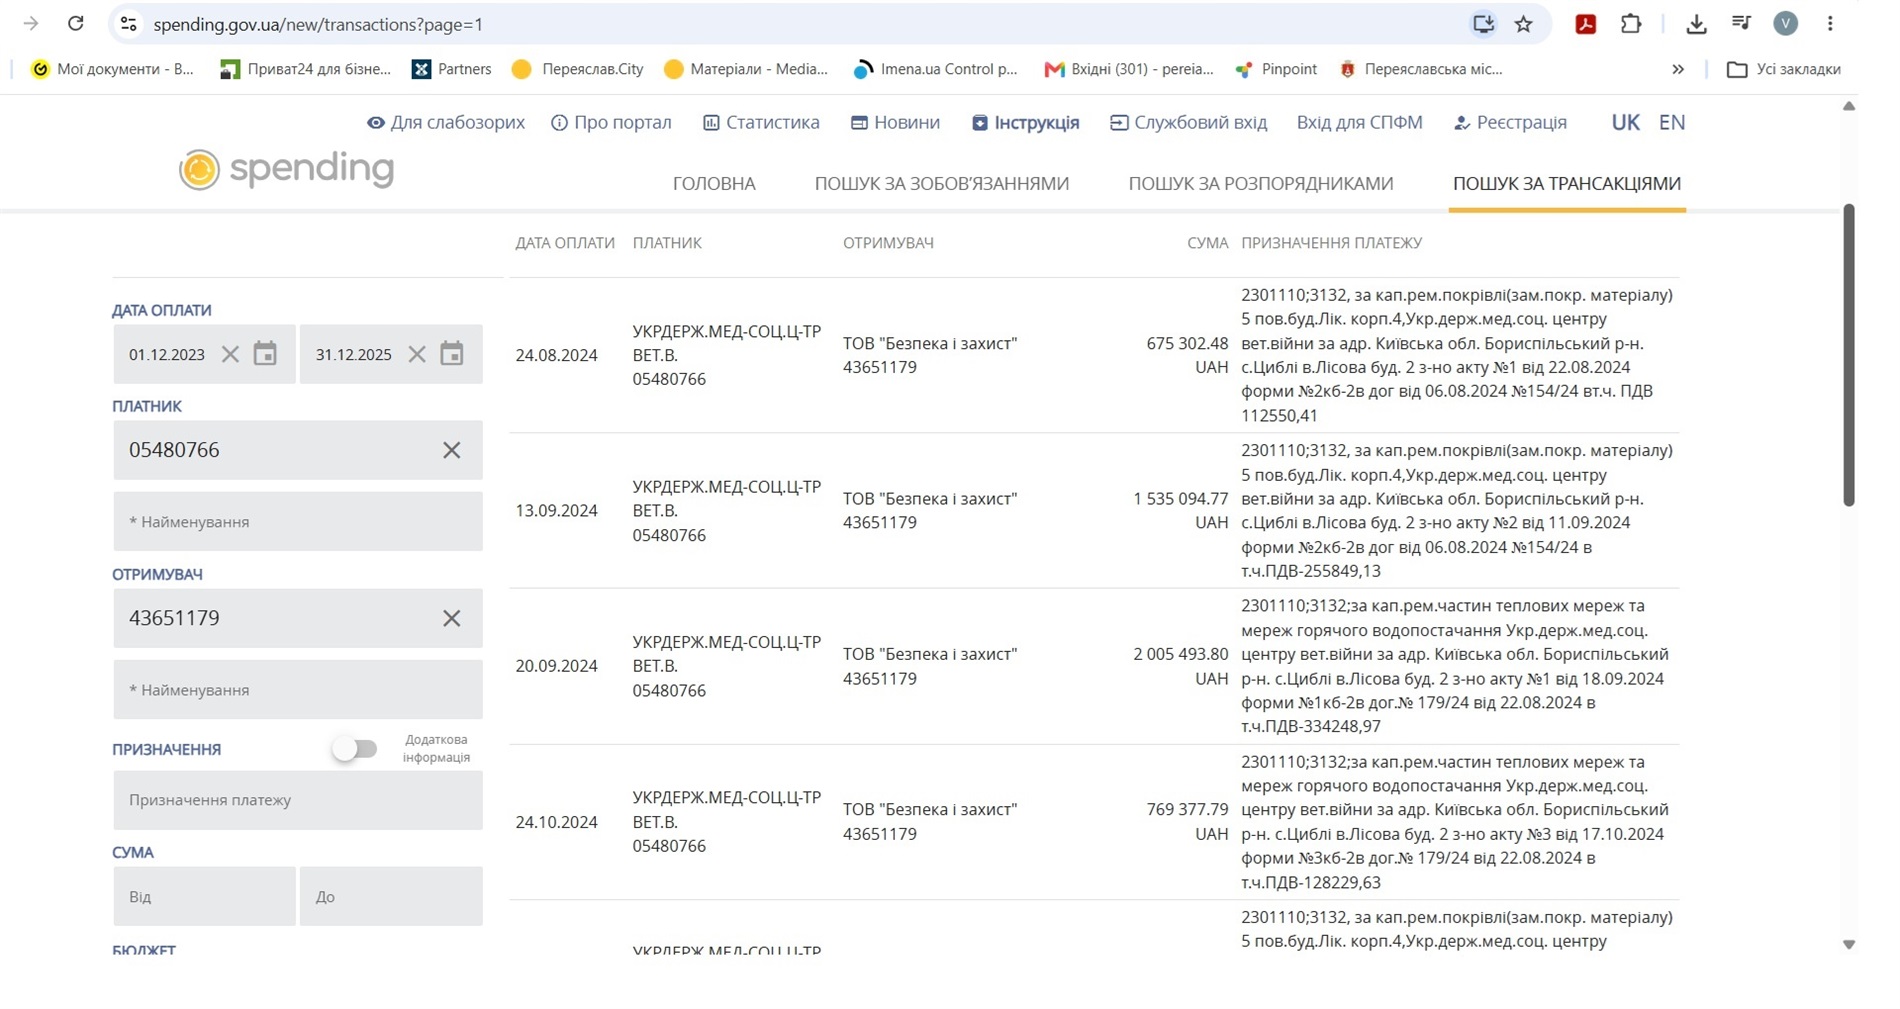The image size is (1900, 1009).
Task: Toggle 'Додаткова інформація' switch
Action: [x=355, y=748]
